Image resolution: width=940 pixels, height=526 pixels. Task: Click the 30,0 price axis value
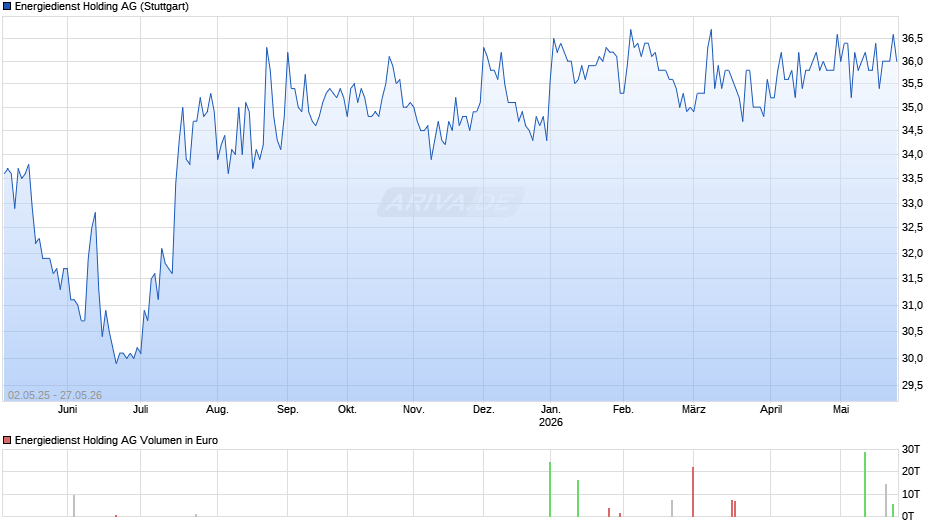[912, 359]
